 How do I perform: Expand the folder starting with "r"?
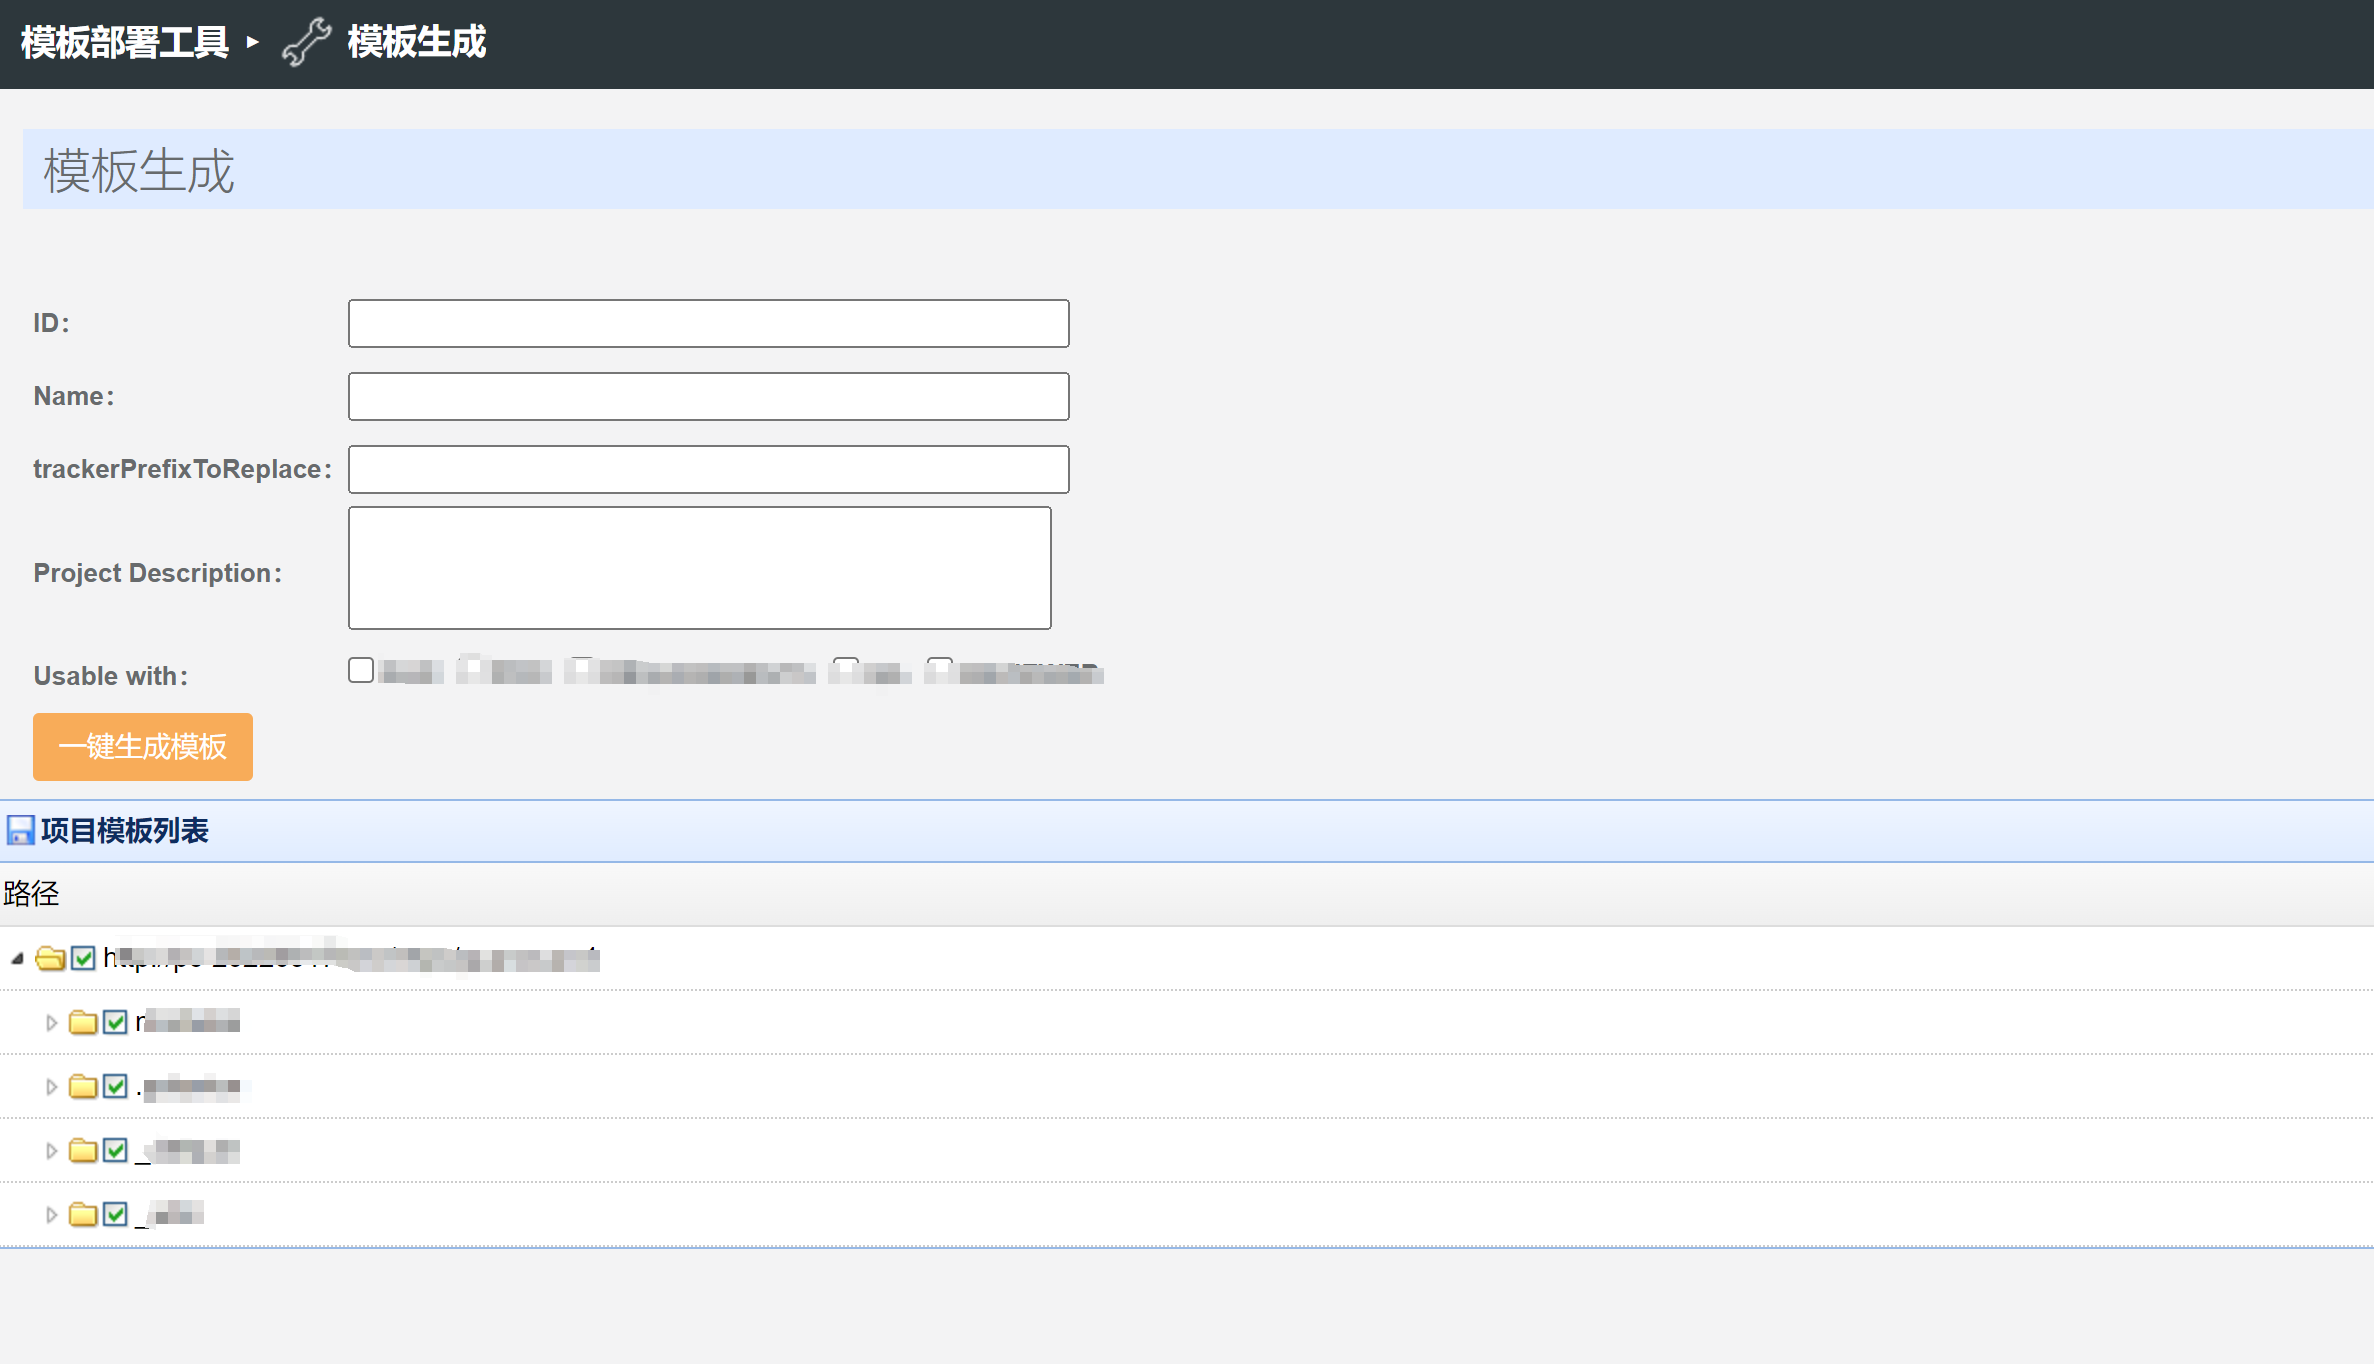click(51, 1023)
